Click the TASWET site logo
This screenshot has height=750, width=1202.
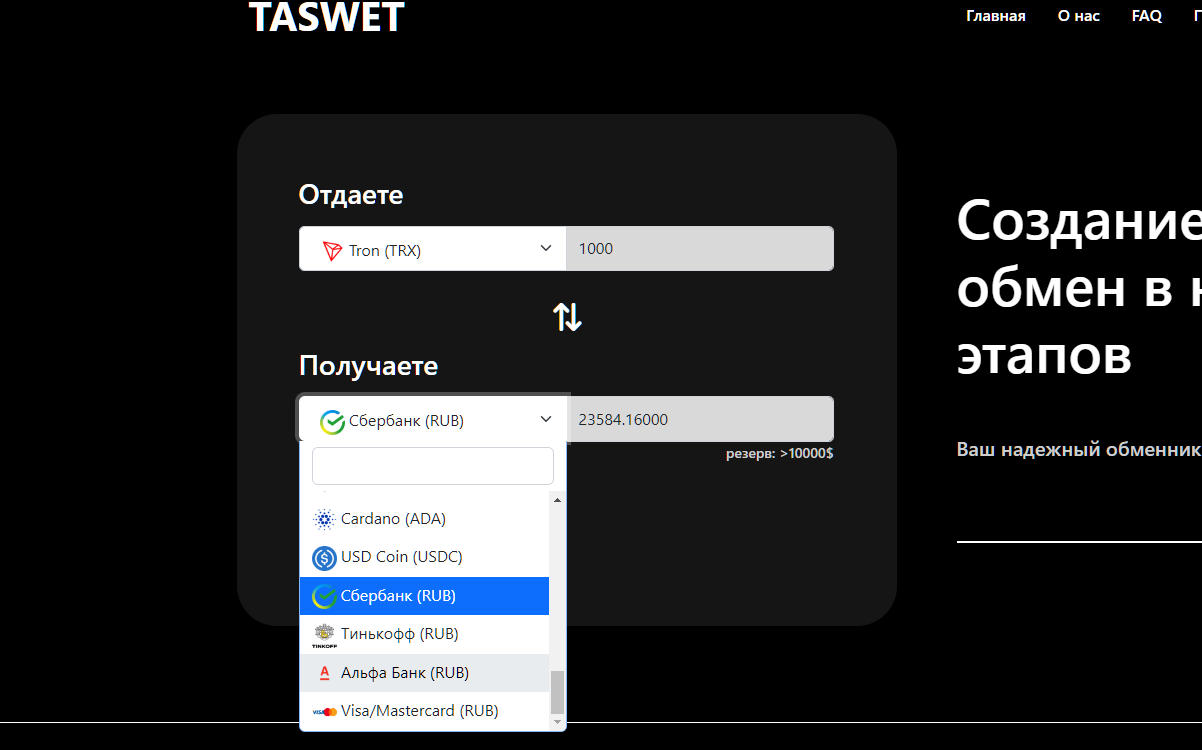tap(326, 17)
